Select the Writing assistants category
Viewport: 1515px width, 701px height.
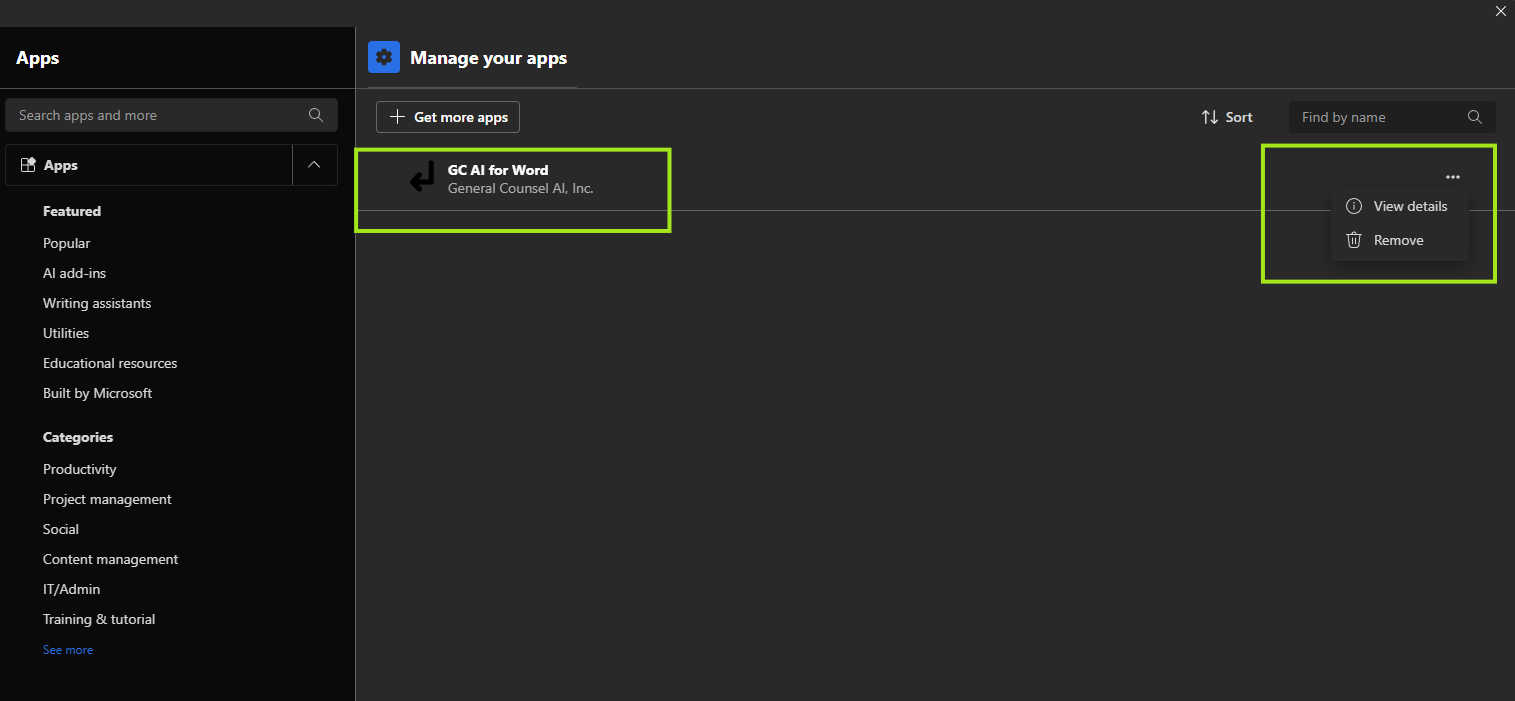click(x=97, y=303)
